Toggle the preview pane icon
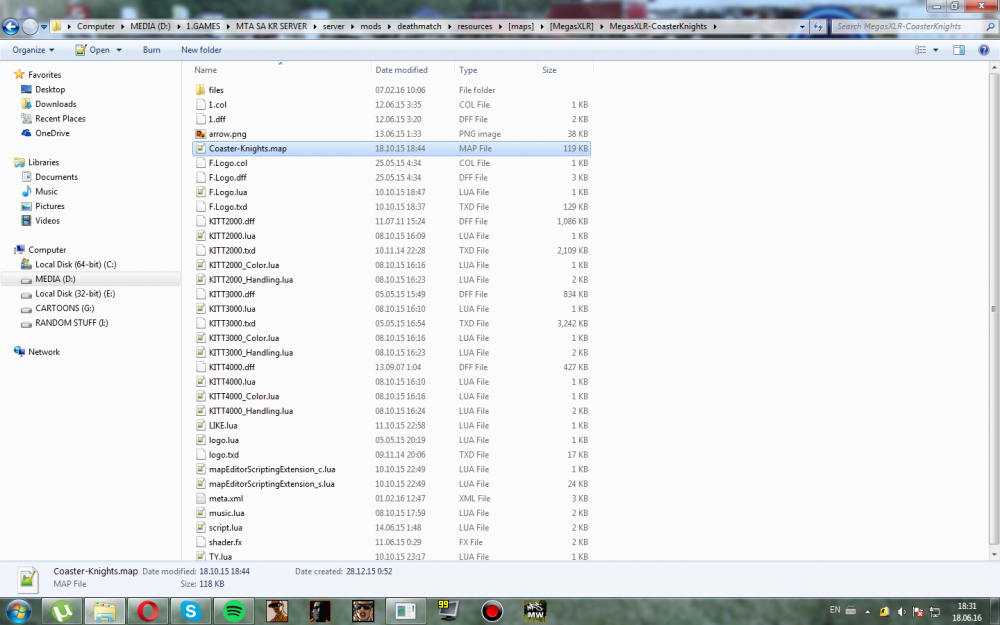This screenshot has width=1000, height=625. point(958,50)
